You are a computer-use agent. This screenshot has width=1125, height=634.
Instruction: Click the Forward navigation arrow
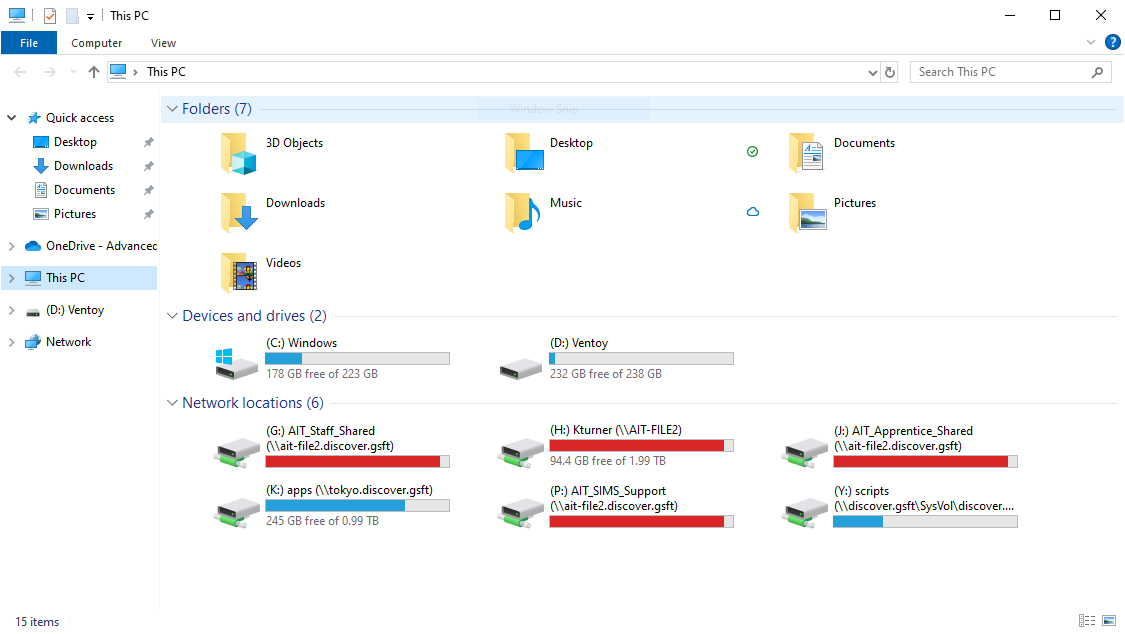pyautogui.click(x=49, y=72)
